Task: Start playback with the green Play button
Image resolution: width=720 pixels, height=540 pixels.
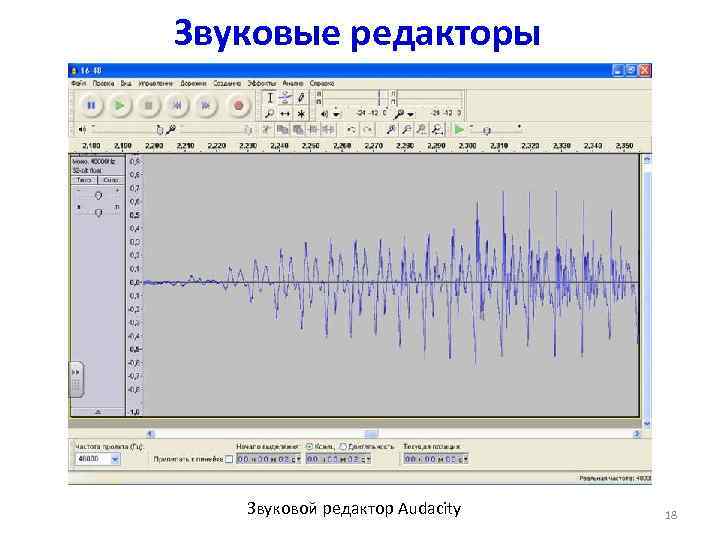Action: [120, 106]
